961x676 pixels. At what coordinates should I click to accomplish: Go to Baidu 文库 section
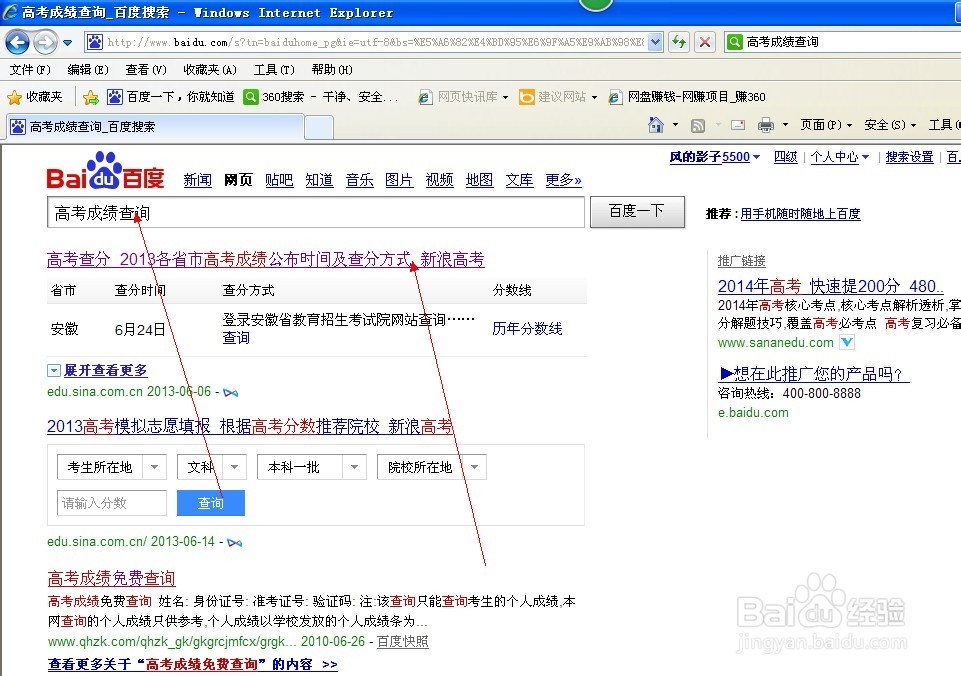pos(519,180)
